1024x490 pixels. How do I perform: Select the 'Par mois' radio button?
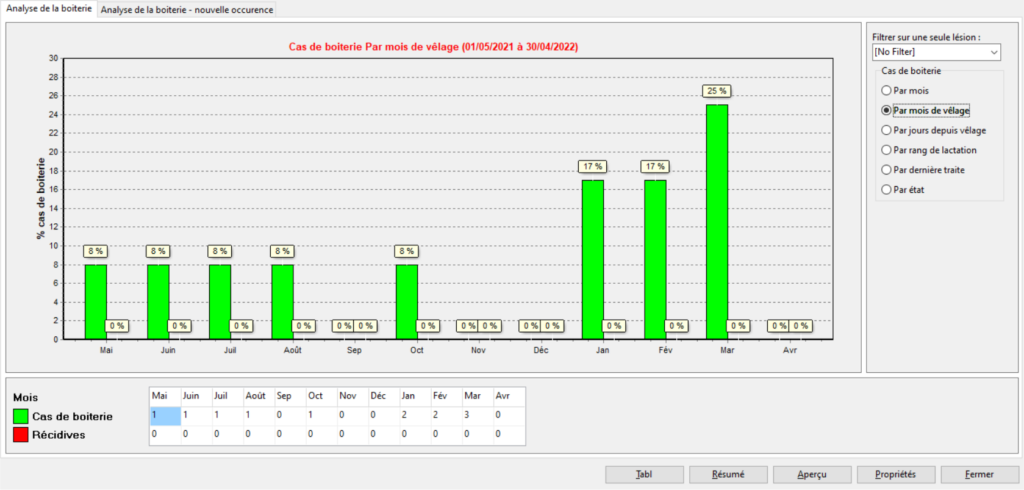click(x=886, y=91)
